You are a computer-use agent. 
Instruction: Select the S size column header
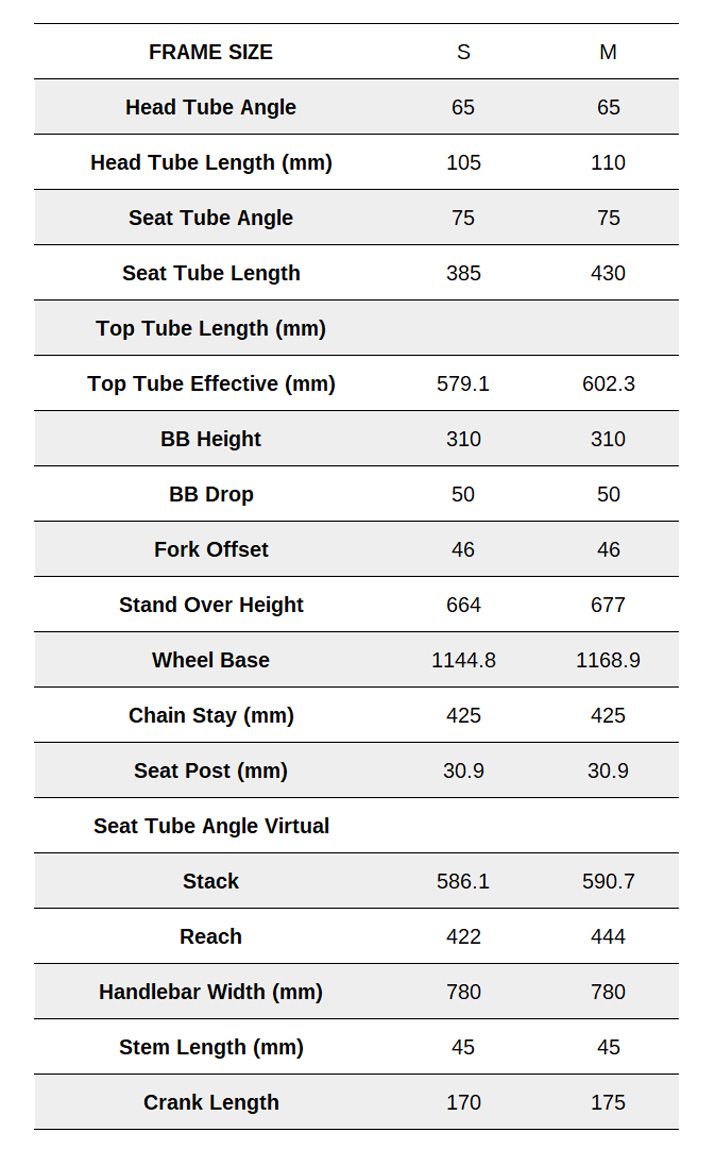[x=463, y=52]
